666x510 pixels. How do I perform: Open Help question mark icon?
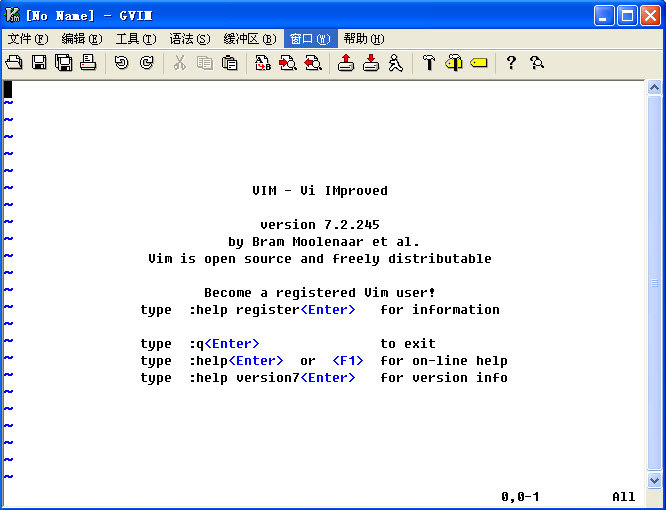pyautogui.click(x=511, y=63)
